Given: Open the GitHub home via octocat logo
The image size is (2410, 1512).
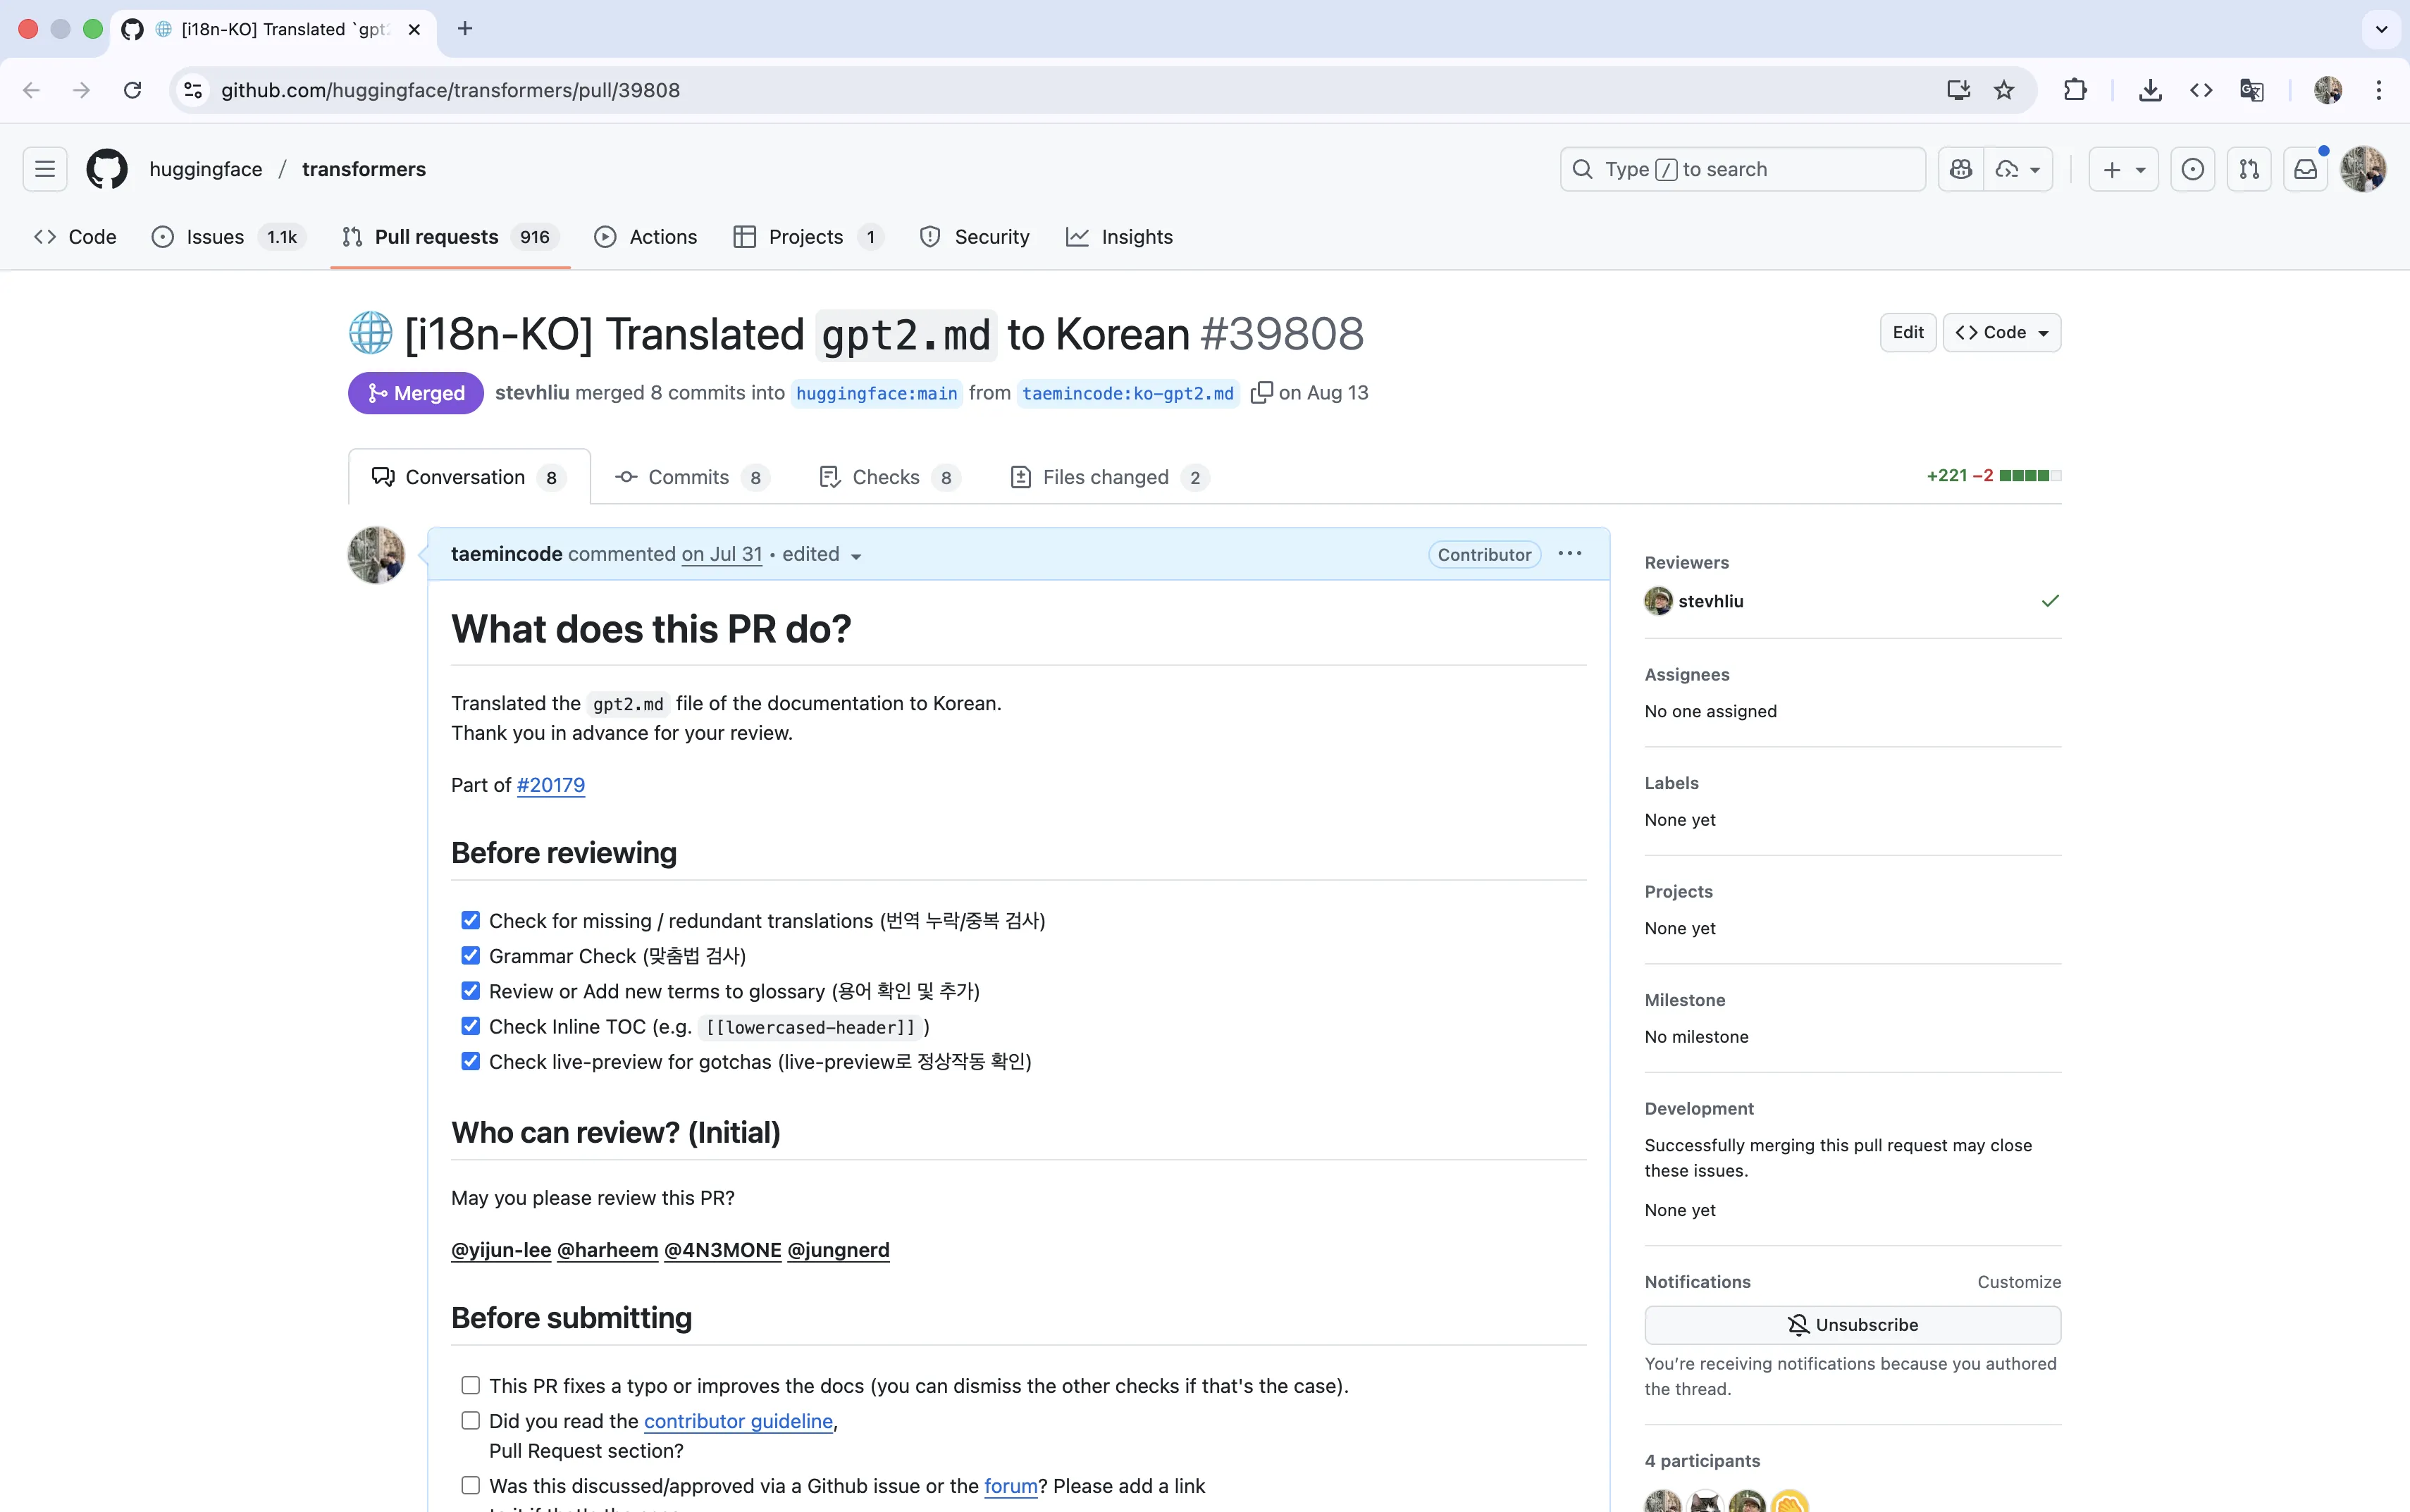Looking at the screenshot, I should tap(106, 168).
